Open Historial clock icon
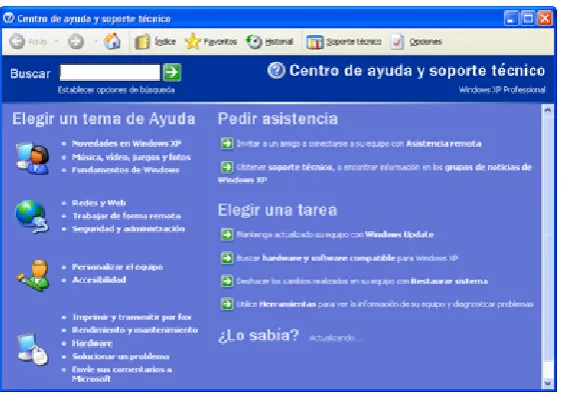 point(254,42)
